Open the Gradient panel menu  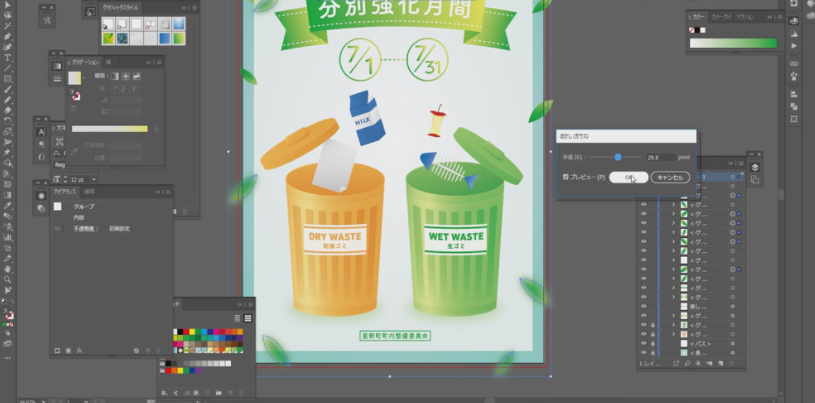click(x=159, y=62)
